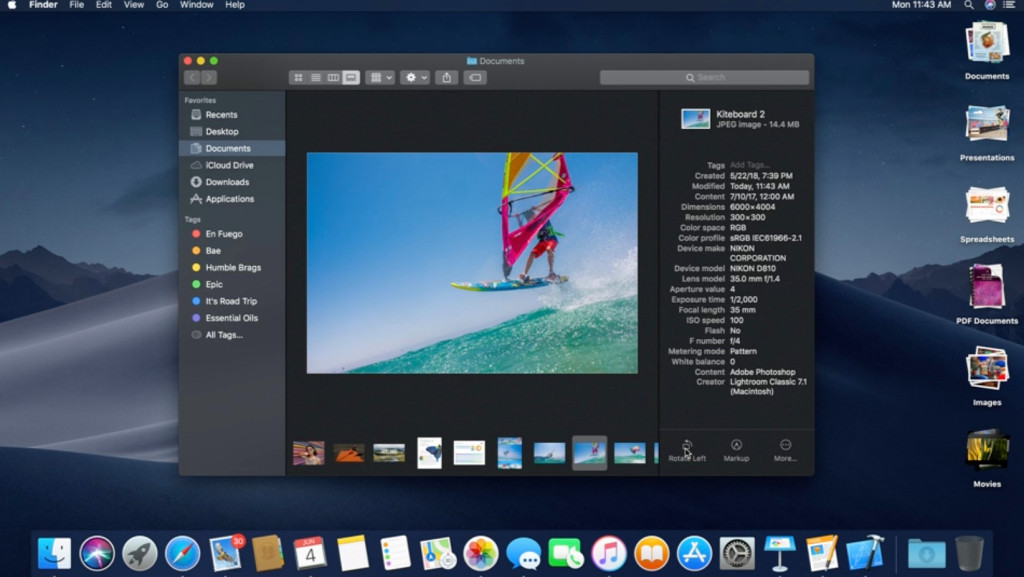Image resolution: width=1024 pixels, height=577 pixels.
Task: Switch to column view
Action: pos(333,77)
